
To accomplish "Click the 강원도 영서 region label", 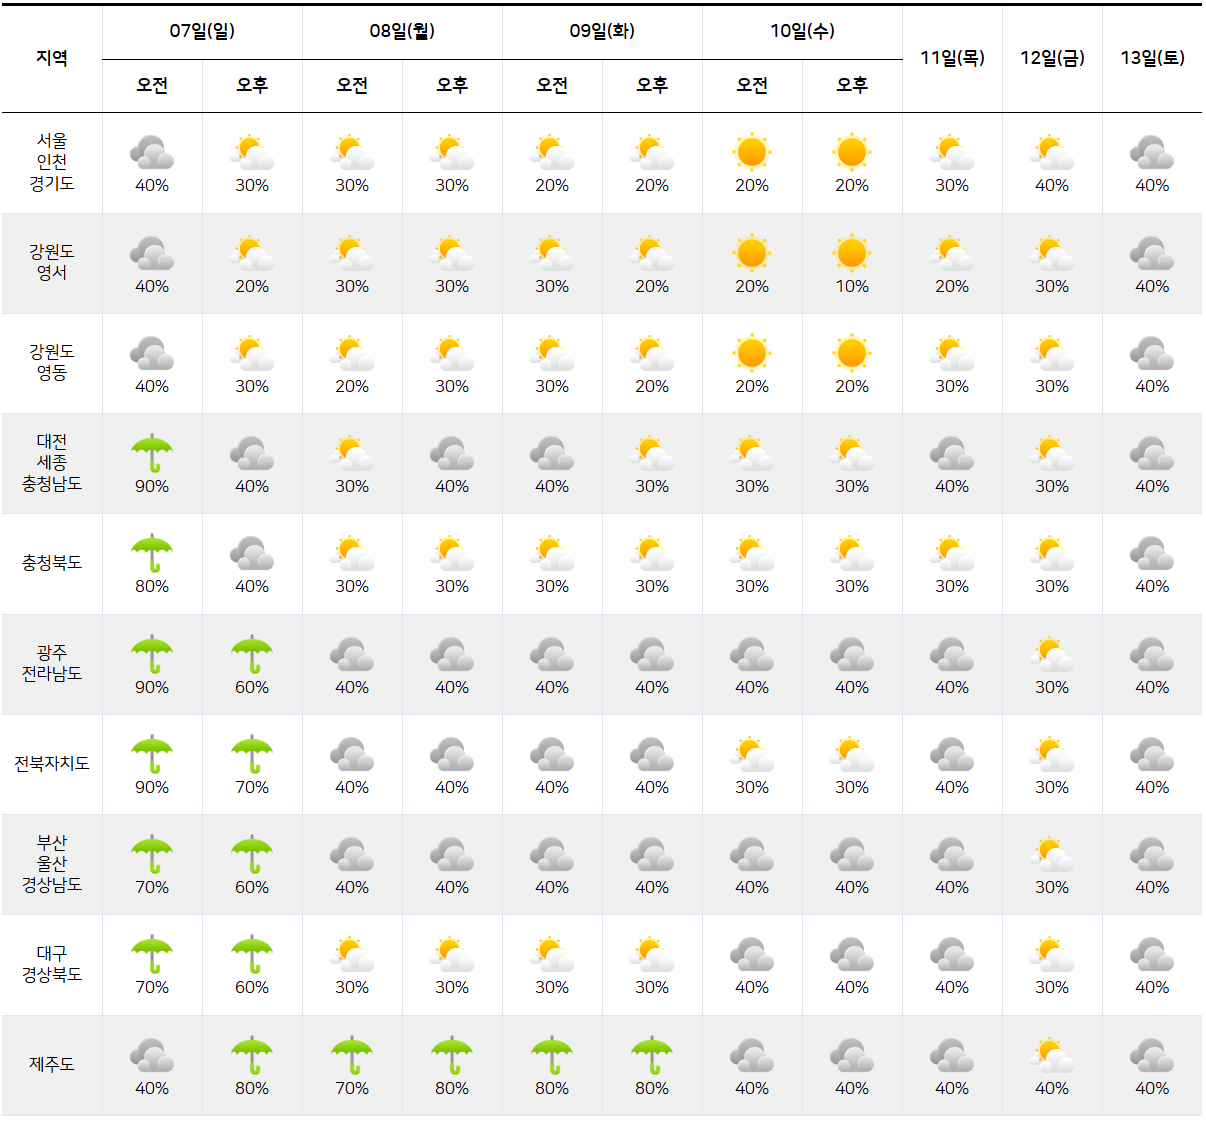I will (x=52, y=262).
